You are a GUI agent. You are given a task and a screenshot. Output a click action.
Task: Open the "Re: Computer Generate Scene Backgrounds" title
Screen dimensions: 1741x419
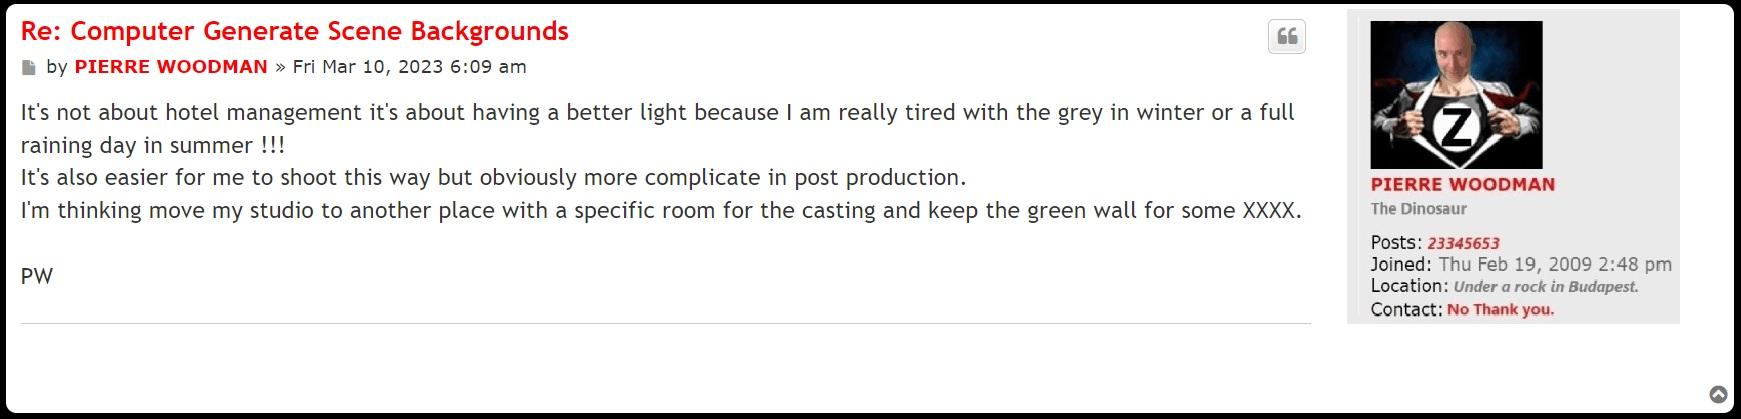pyautogui.click(x=294, y=31)
